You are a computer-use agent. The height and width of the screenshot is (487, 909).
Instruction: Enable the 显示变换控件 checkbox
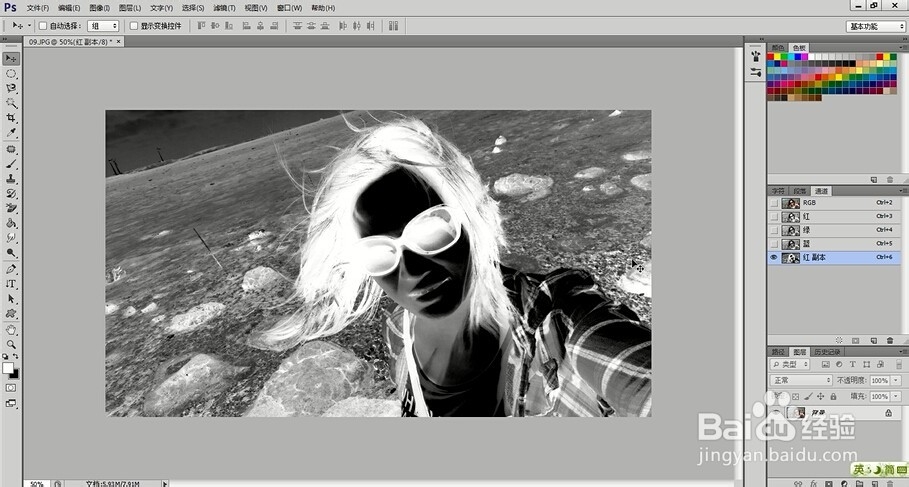coord(134,26)
